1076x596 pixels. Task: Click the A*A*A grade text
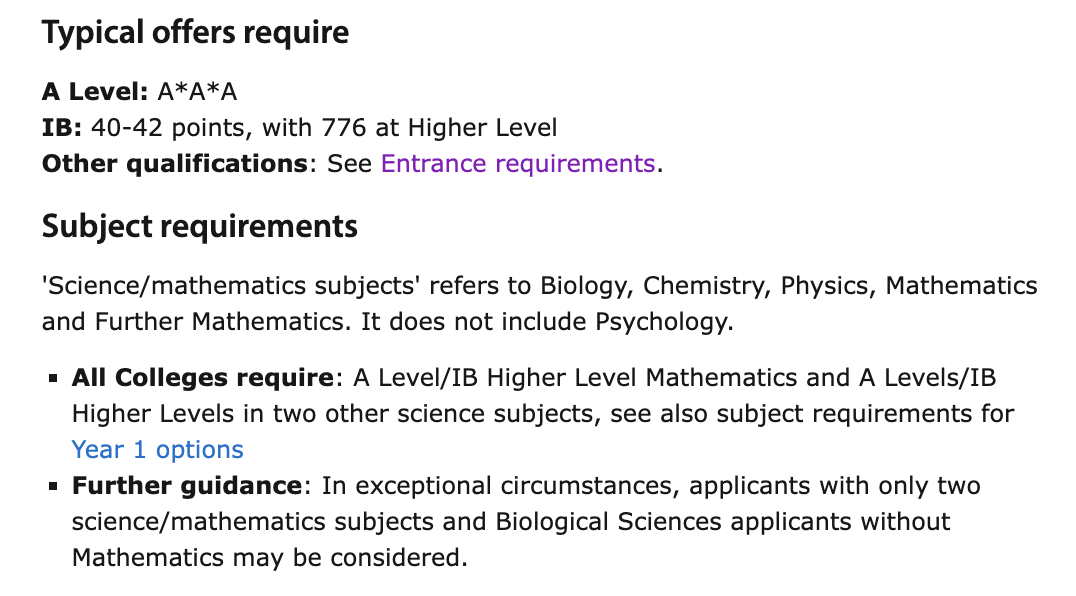pos(198,91)
